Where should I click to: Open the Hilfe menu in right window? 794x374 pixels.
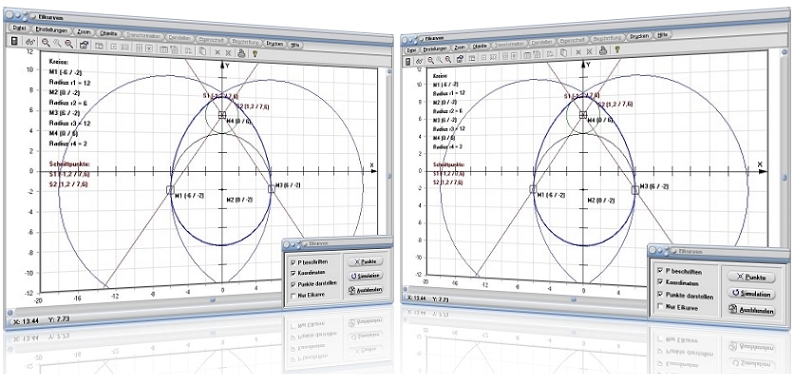coord(663,35)
